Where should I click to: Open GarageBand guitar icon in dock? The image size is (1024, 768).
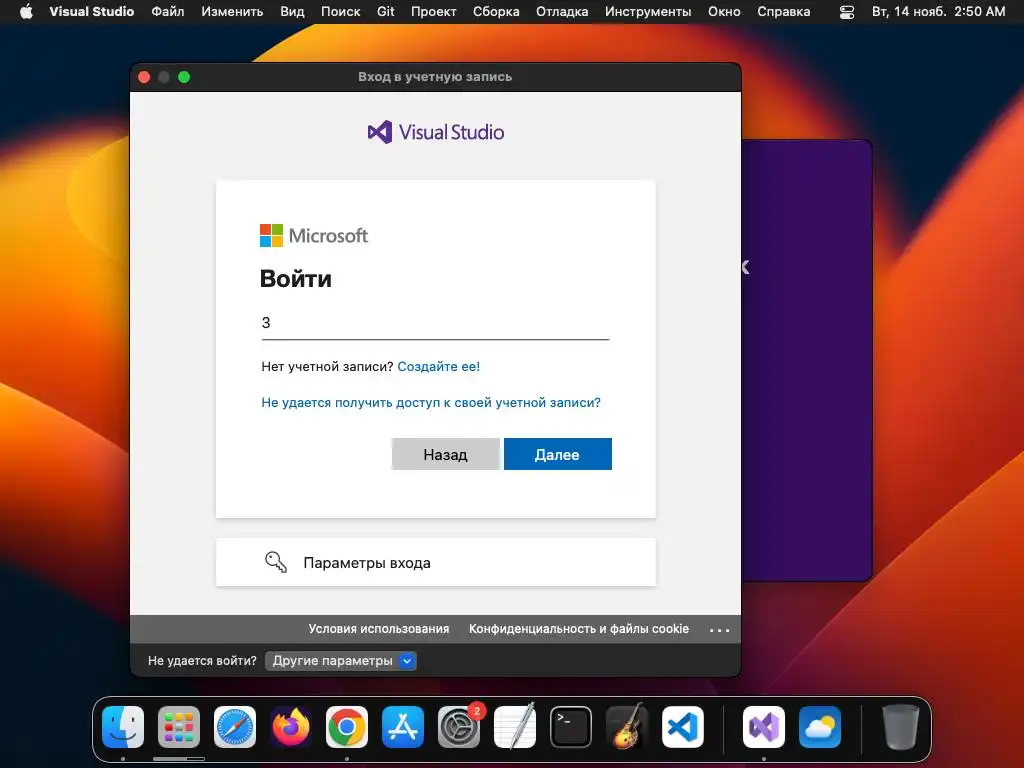(x=627, y=727)
